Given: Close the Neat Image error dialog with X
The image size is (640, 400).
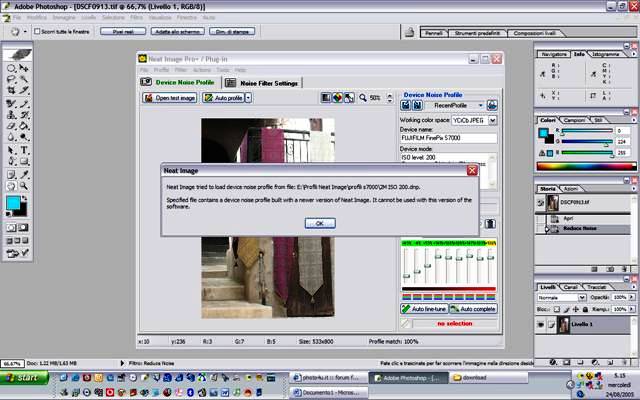Looking at the screenshot, I should (472, 171).
